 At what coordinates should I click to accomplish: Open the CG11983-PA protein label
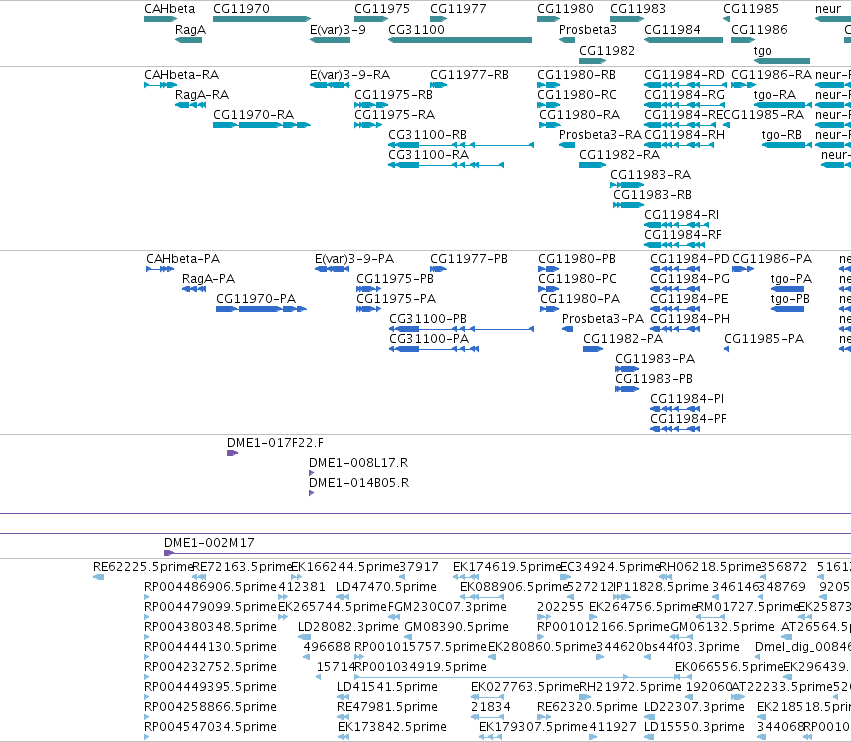point(655,359)
